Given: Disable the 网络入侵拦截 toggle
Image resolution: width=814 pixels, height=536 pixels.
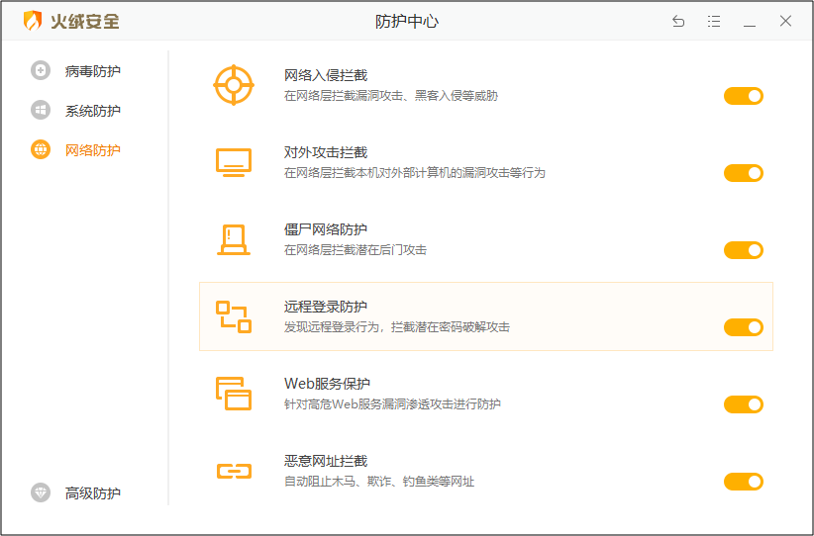Looking at the screenshot, I should coord(743,96).
